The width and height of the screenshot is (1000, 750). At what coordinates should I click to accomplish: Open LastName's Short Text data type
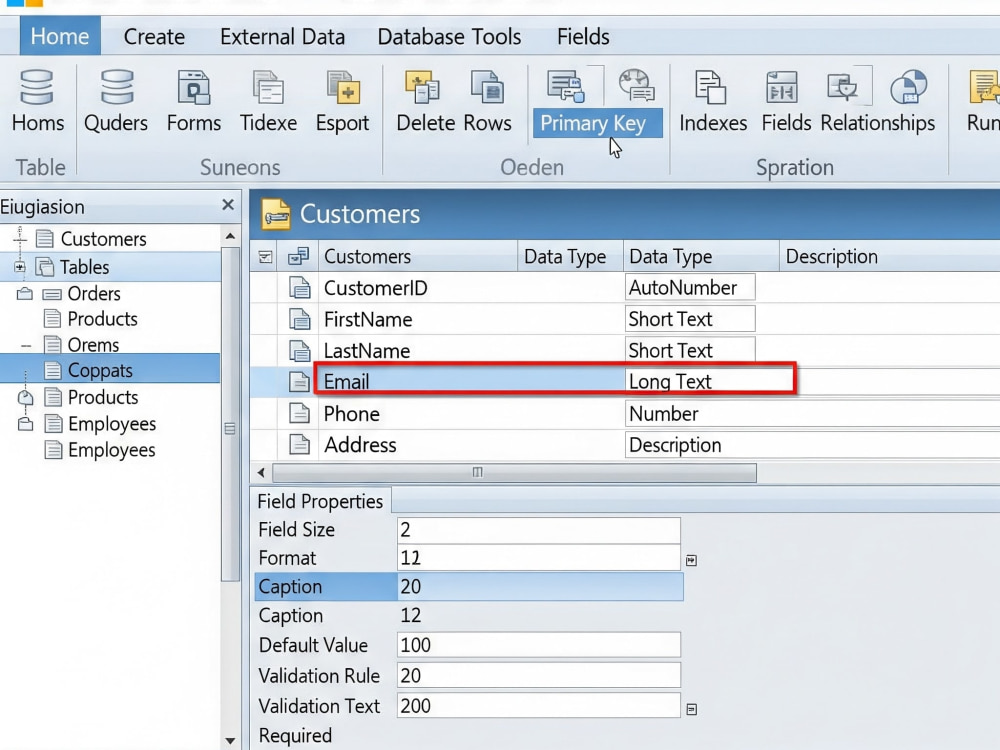coord(690,350)
